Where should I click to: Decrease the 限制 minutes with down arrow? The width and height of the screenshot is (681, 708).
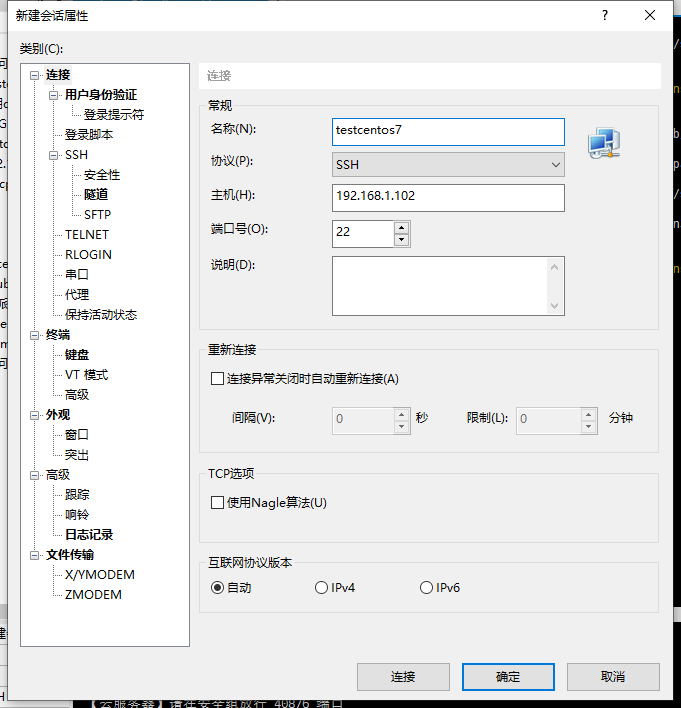pos(588,427)
